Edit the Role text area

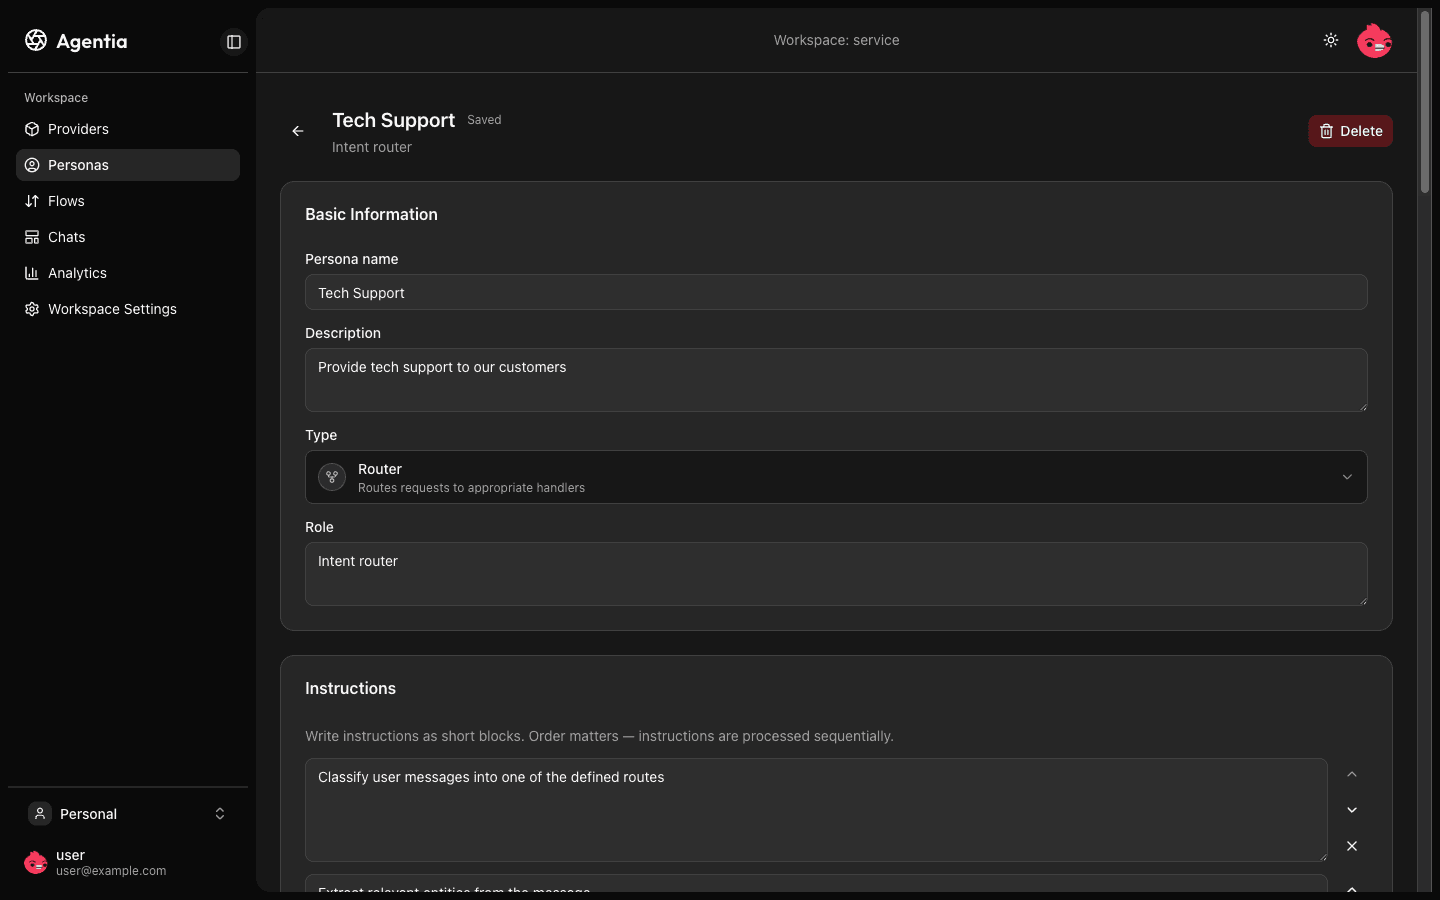[x=836, y=574]
